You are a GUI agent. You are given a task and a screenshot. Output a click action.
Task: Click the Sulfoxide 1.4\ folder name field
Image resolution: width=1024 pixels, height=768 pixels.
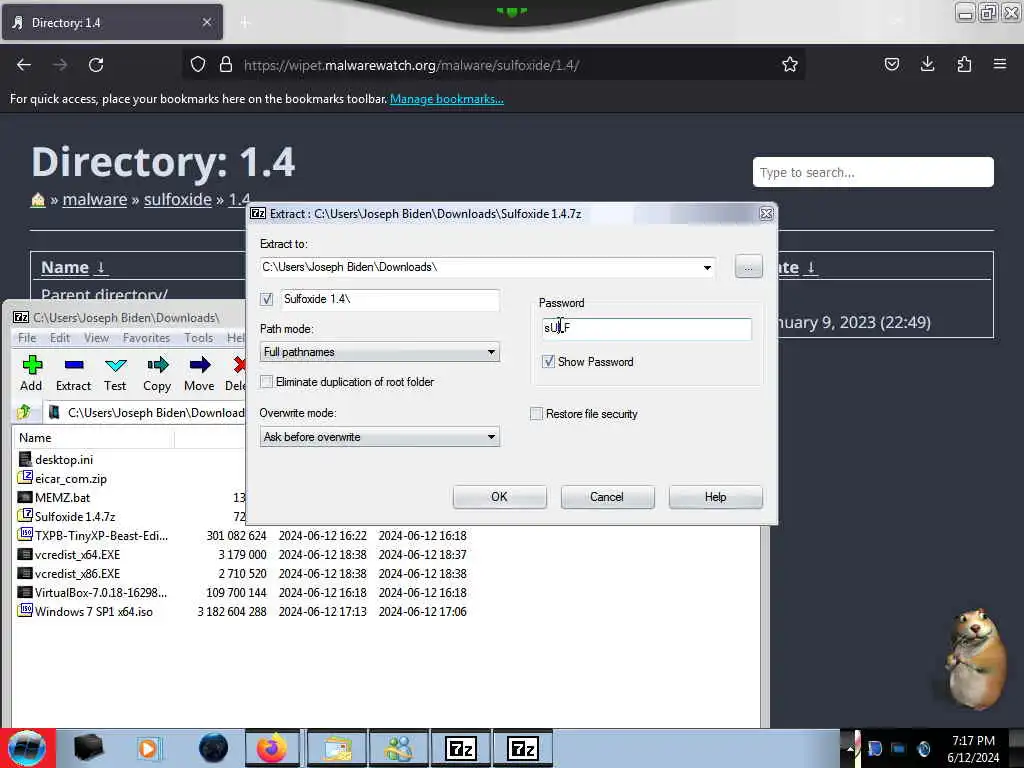pyautogui.click(x=391, y=299)
